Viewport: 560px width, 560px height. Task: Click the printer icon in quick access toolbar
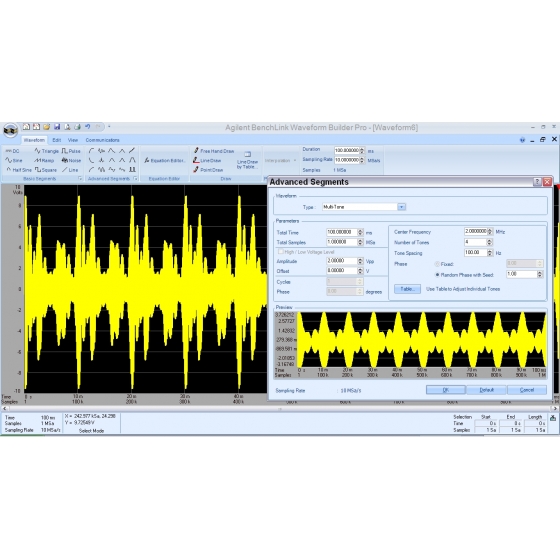[77, 127]
